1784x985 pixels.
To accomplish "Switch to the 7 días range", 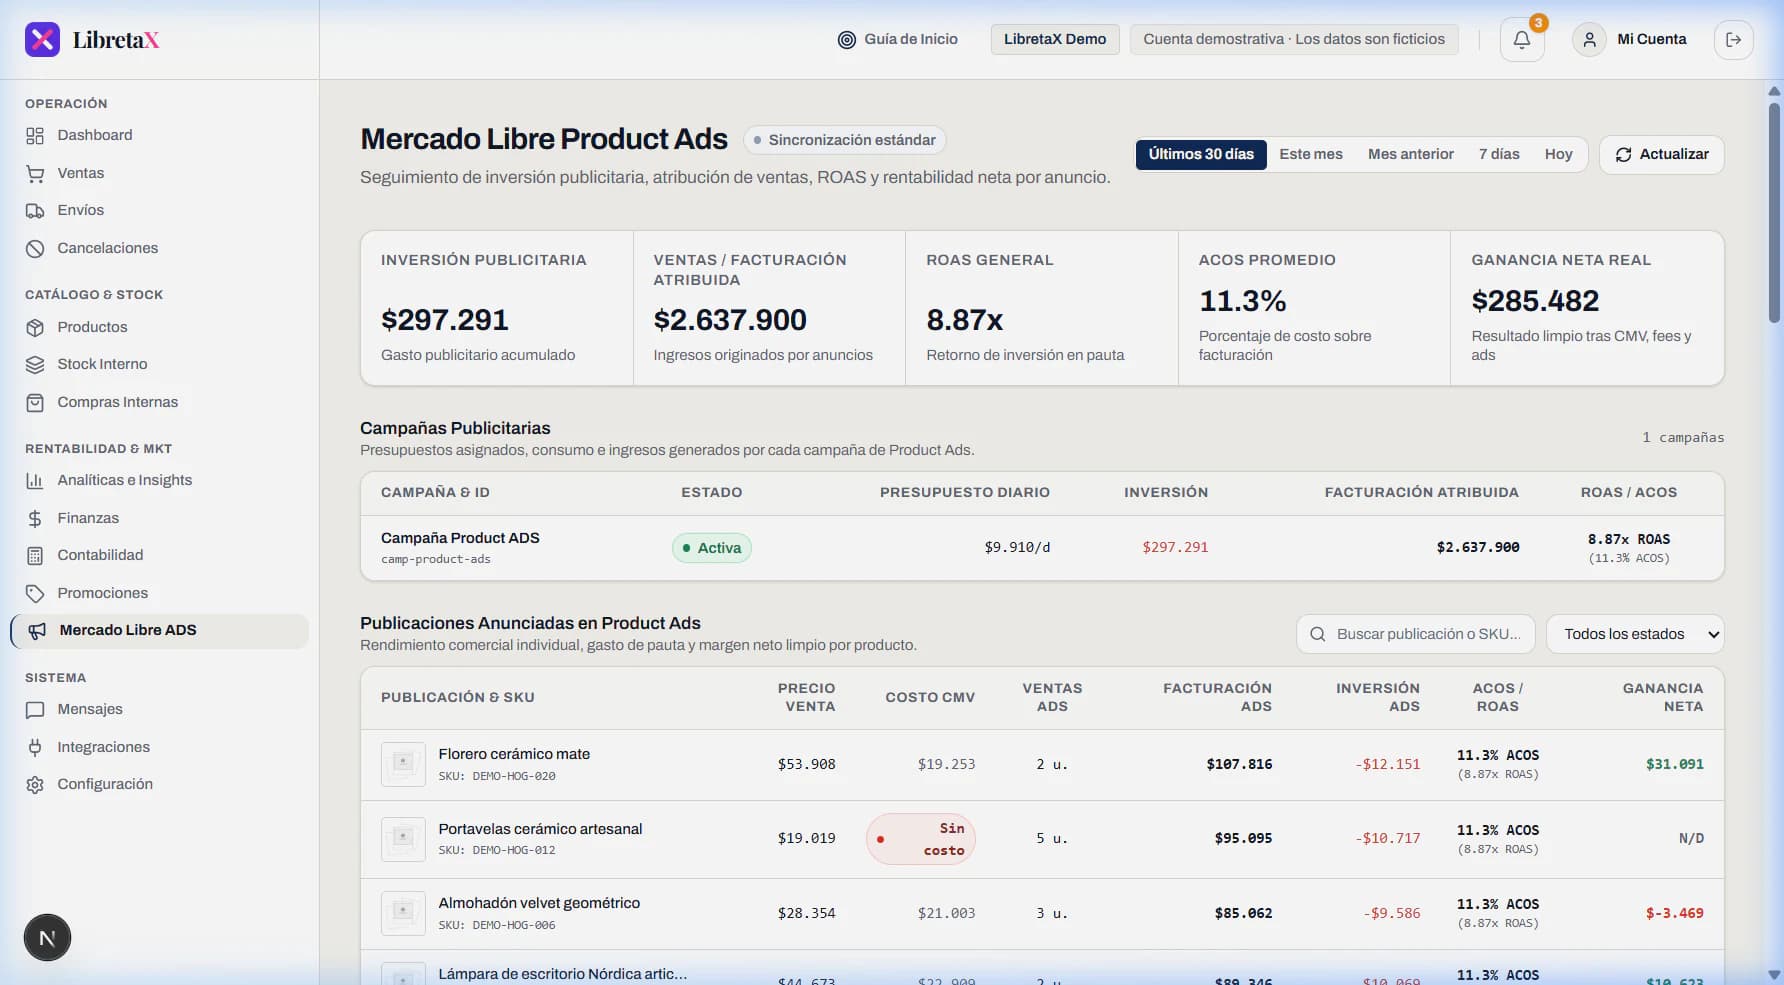I will [1499, 154].
